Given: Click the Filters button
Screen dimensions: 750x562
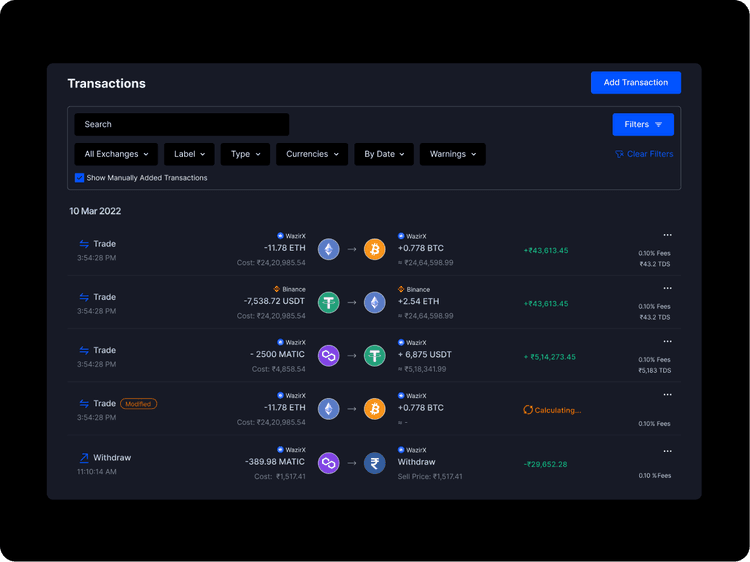Looking at the screenshot, I should click(x=642, y=125).
